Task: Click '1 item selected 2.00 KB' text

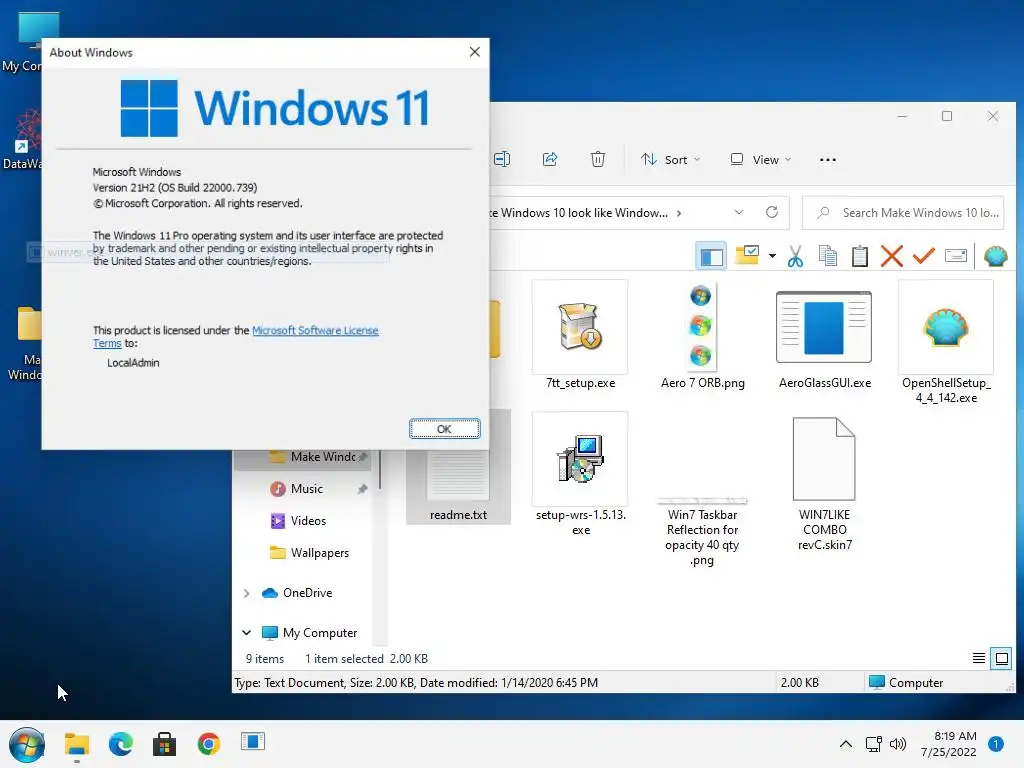Action: click(x=366, y=659)
